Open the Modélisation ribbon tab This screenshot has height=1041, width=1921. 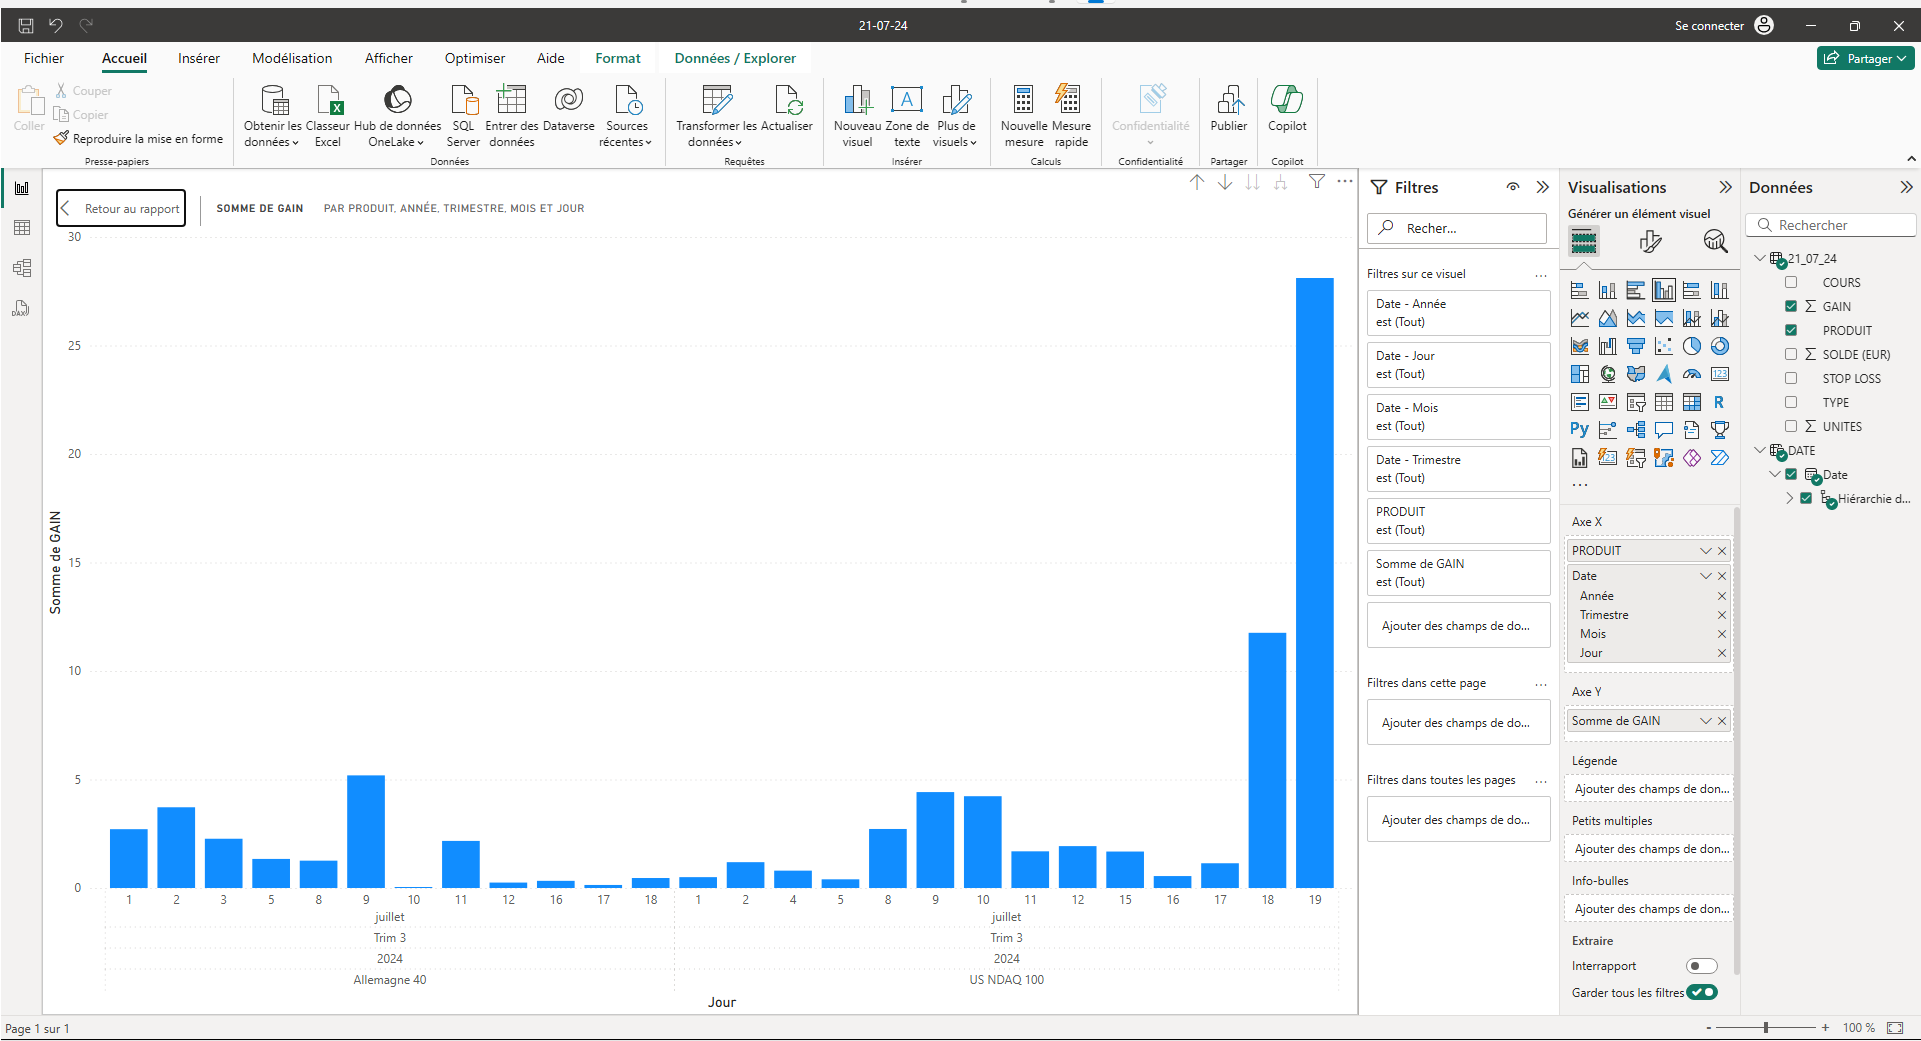click(292, 58)
